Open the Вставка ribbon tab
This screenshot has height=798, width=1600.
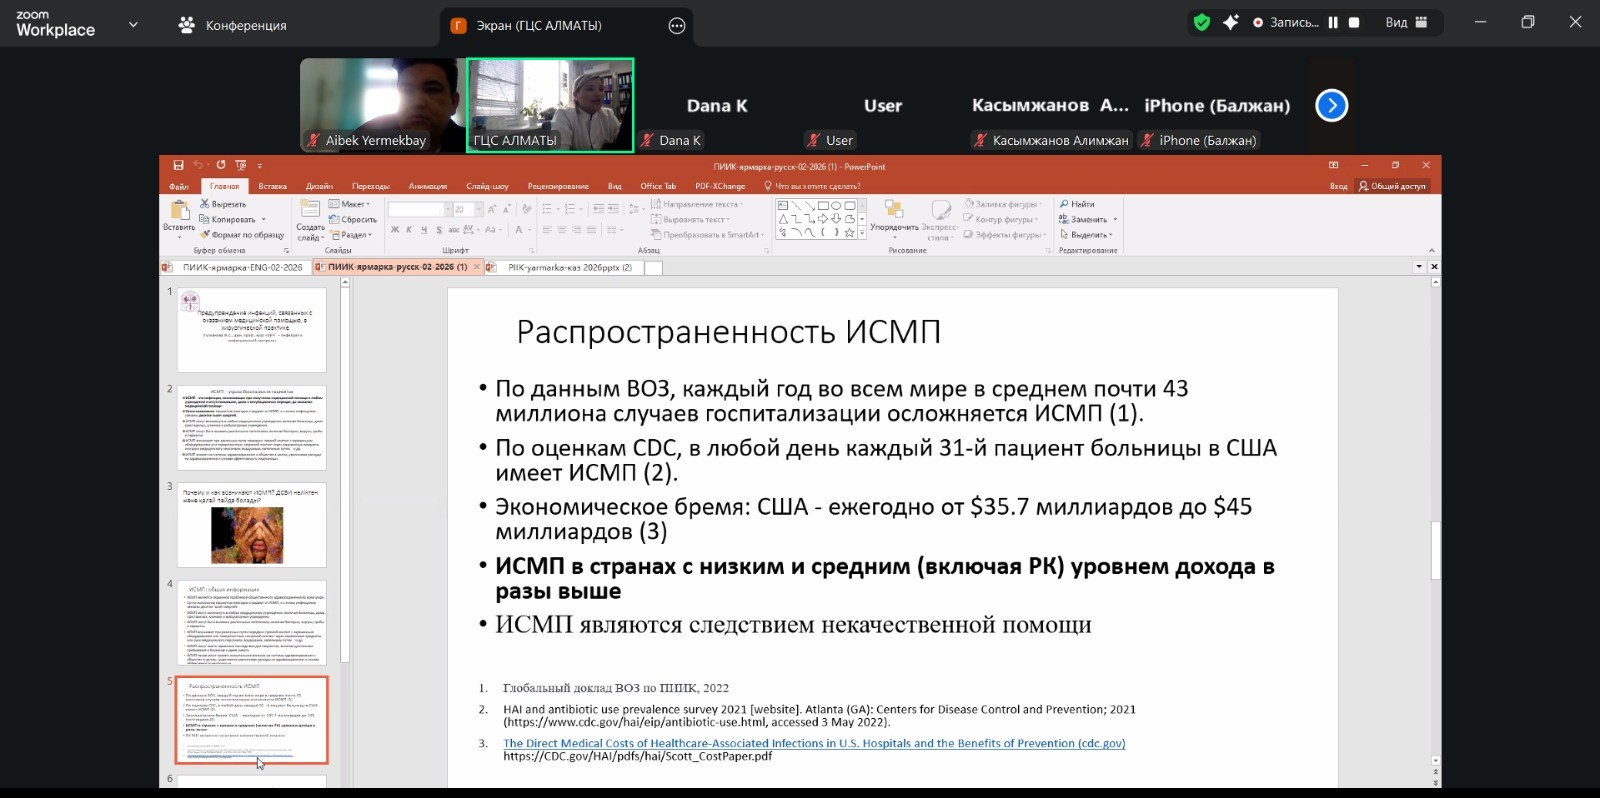pos(272,186)
